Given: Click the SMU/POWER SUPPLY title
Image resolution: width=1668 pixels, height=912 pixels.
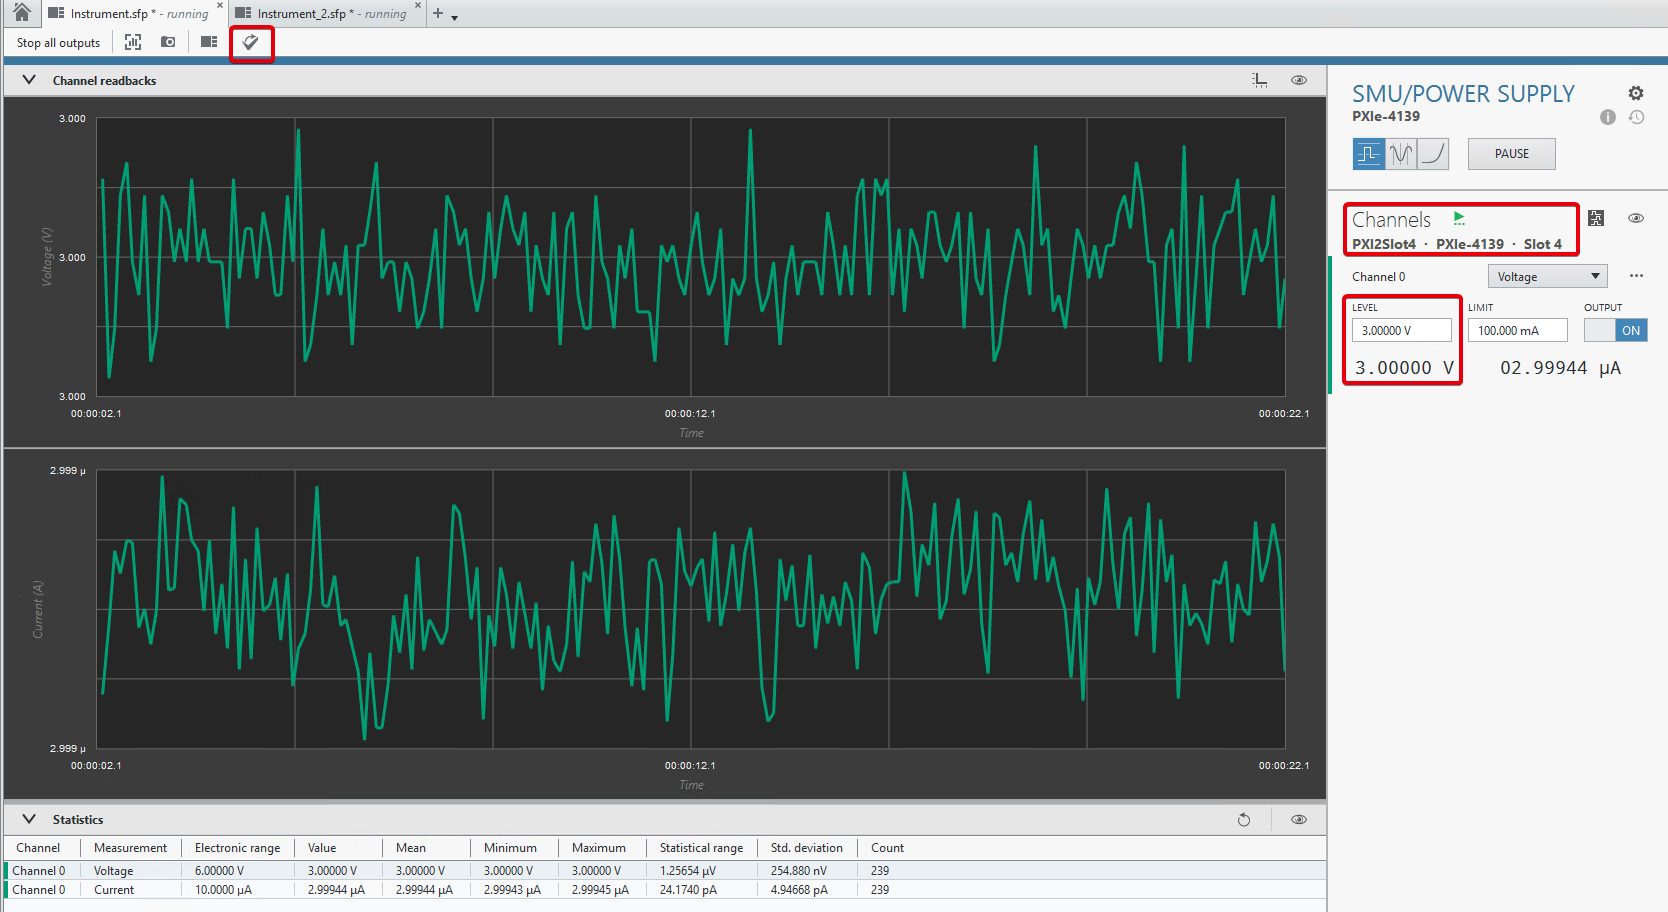Looking at the screenshot, I should (x=1463, y=94).
